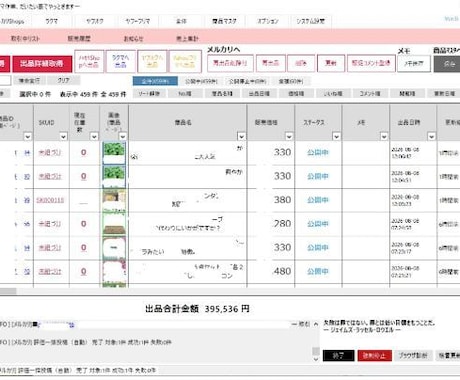The height and width of the screenshot is (380, 460).
Task: Sort by 商品名順
Action: point(222,94)
